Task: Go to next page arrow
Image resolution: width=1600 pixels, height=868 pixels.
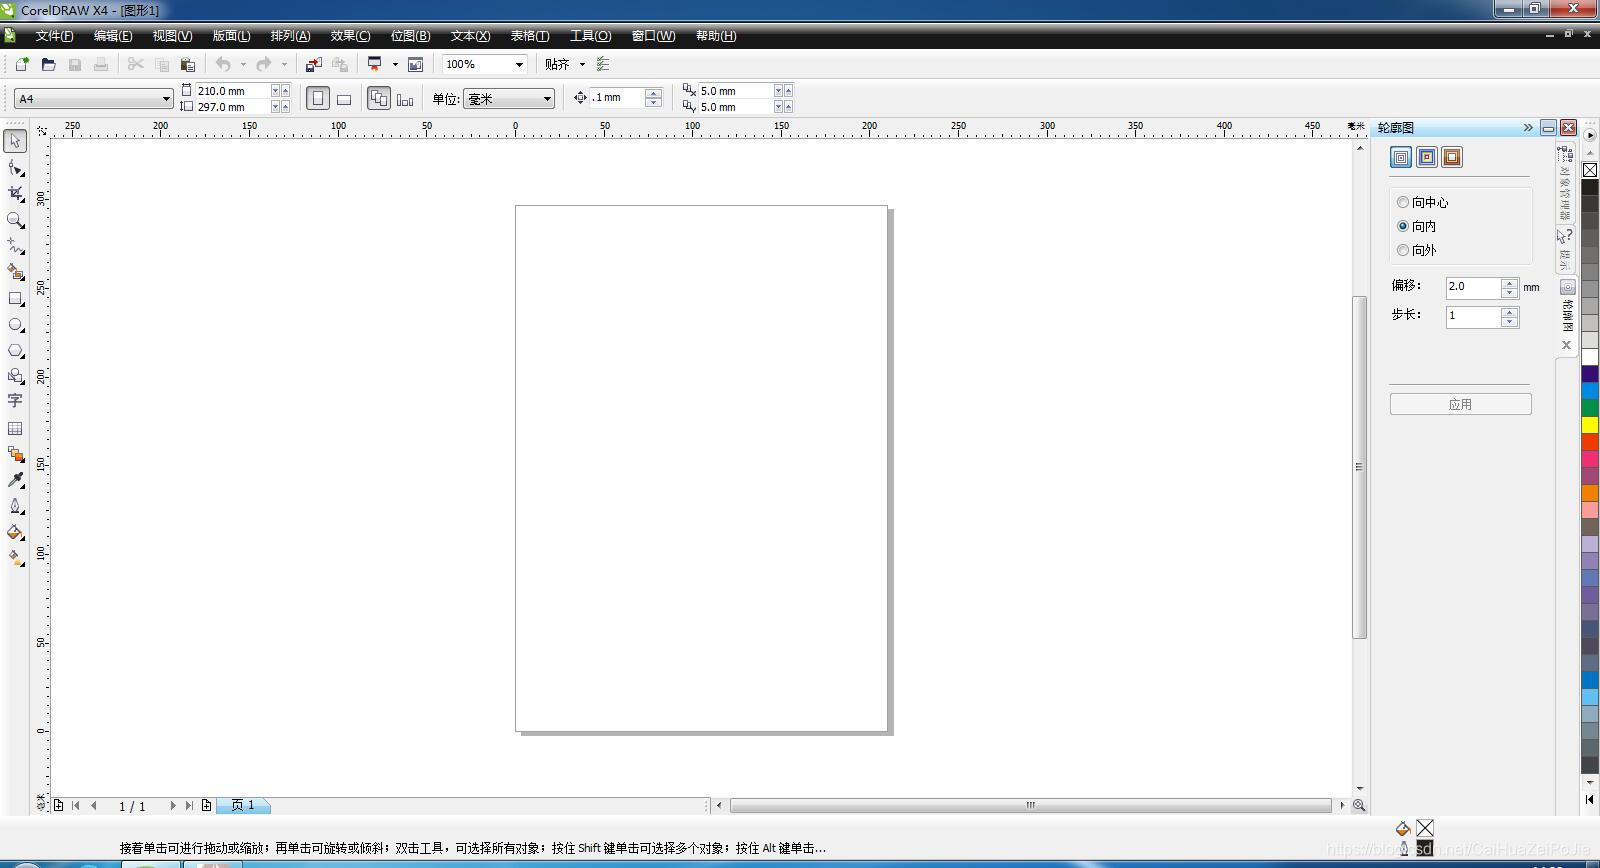Action: pos(173,805)
